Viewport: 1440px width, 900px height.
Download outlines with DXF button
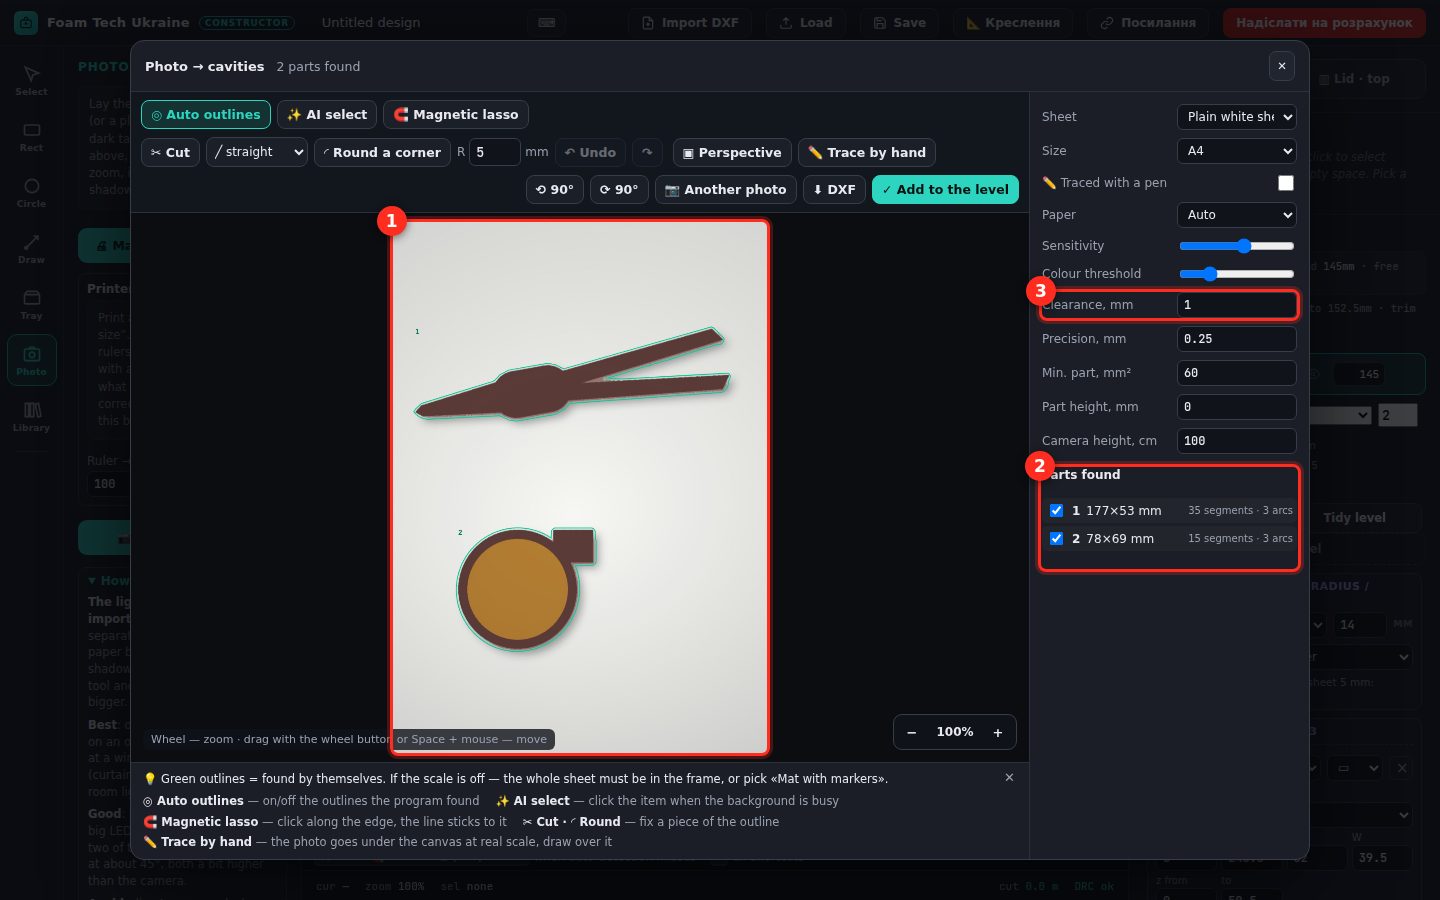pyautogui.click(x=834, y=189)
